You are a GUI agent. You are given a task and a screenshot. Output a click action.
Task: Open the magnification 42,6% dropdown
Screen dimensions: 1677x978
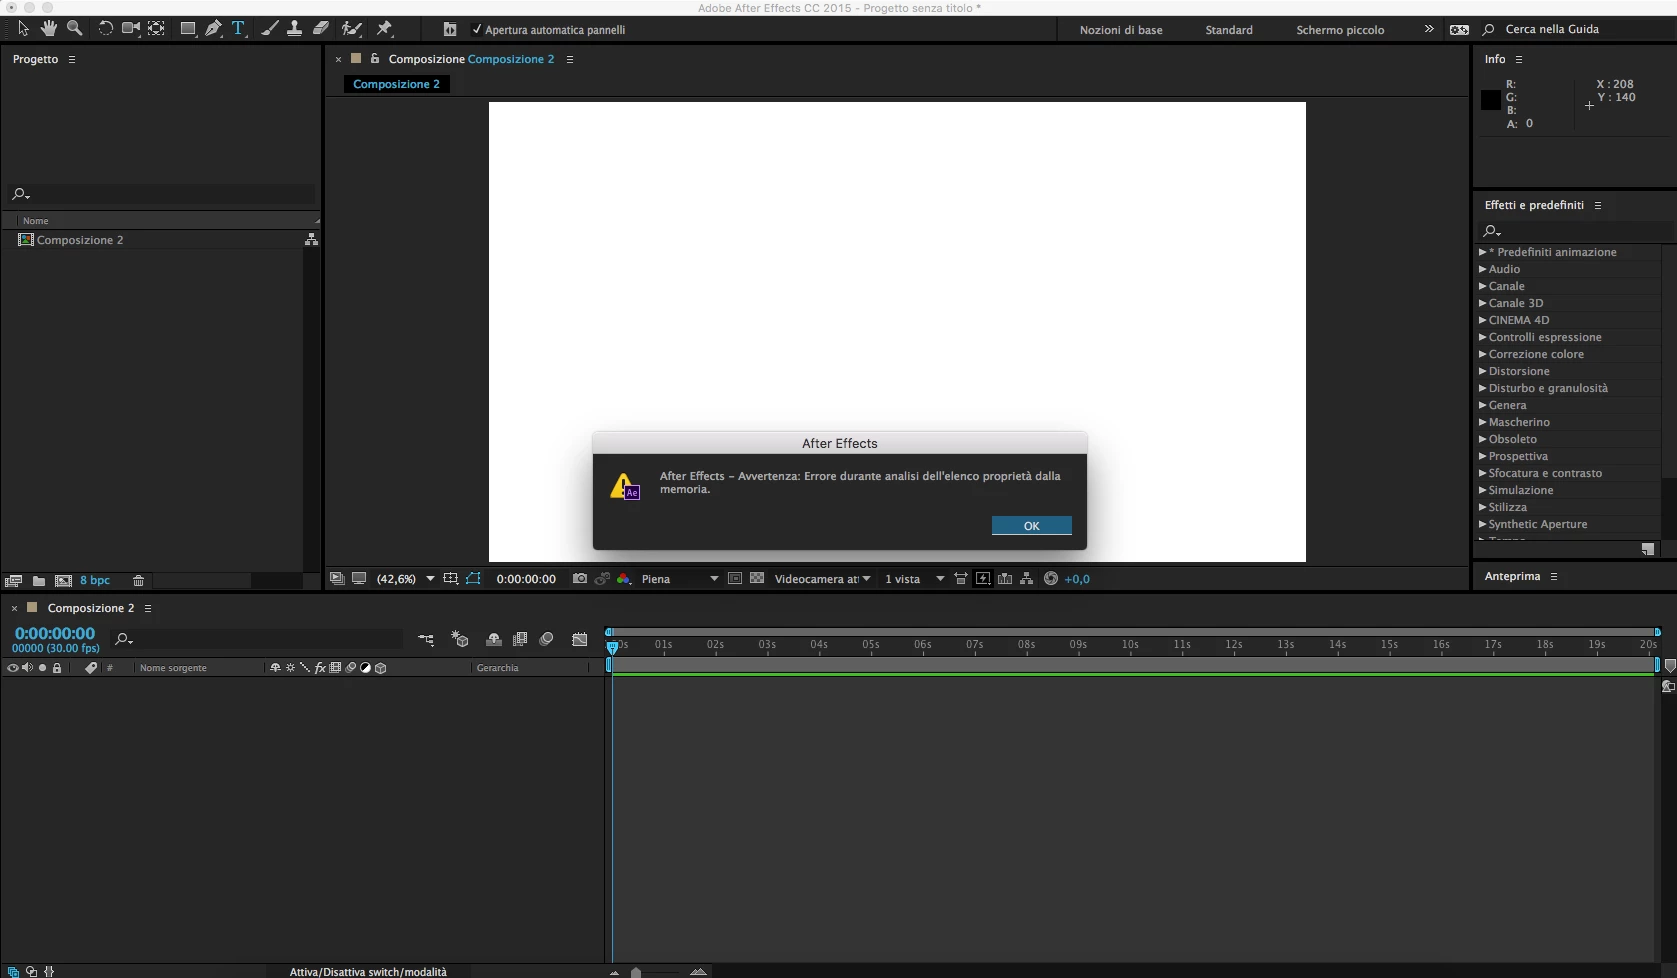(x=405, y=579)
